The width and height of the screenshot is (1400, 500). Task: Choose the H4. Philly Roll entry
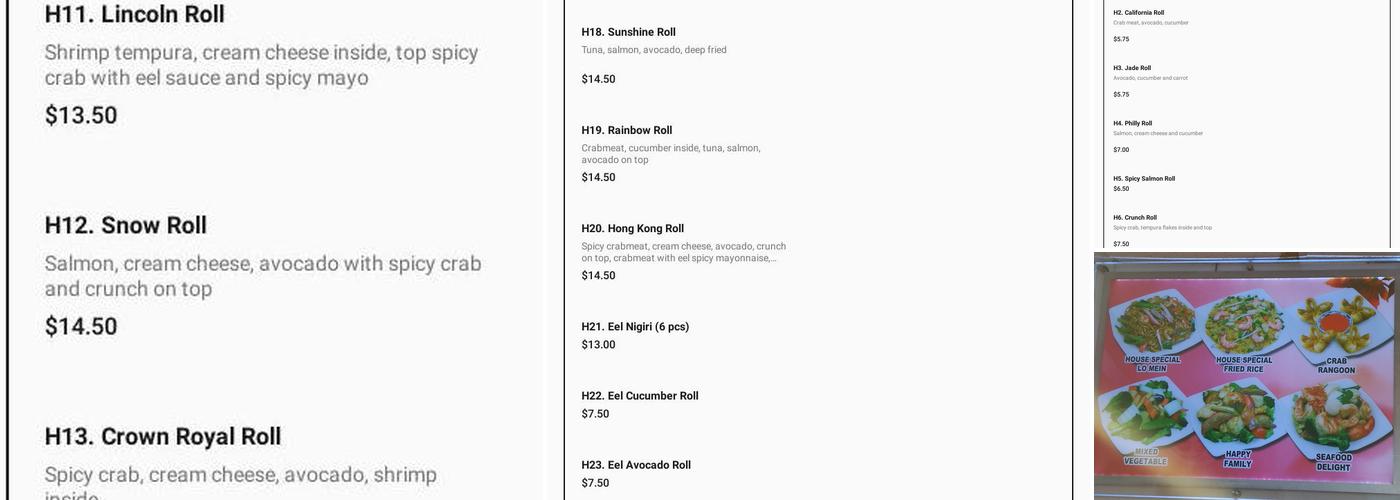tap(1133, 123)
